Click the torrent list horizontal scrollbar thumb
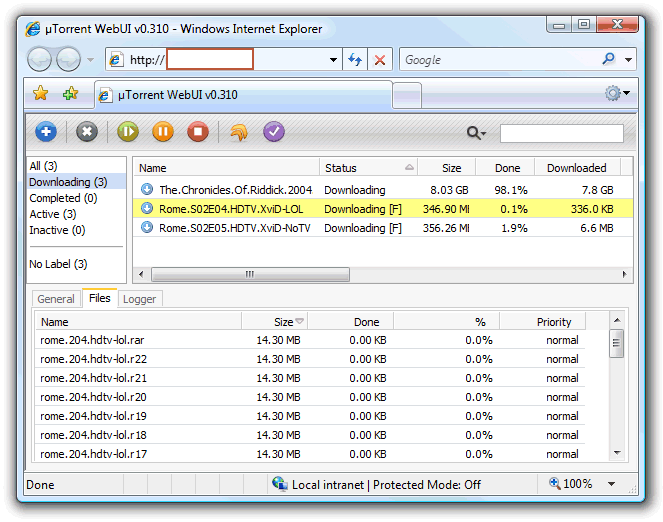The width and height of the screenshot is (663, 522). coord(250,274)
